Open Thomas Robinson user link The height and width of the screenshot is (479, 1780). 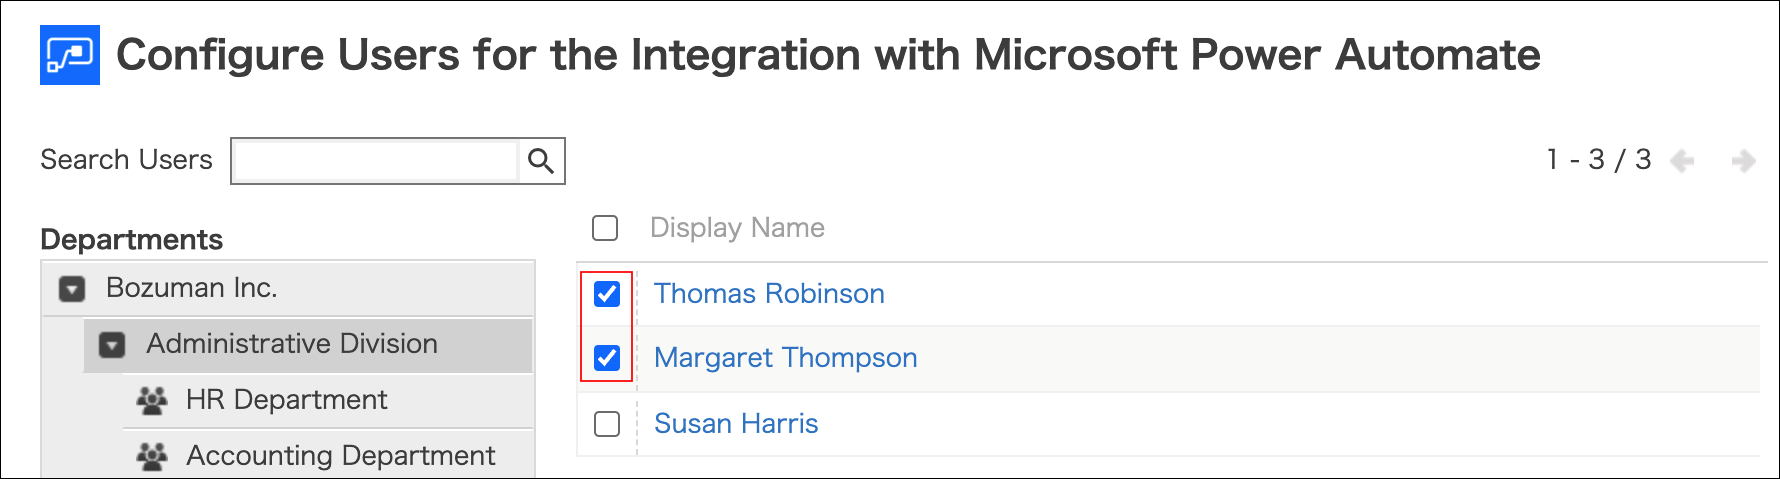point(769,294)
